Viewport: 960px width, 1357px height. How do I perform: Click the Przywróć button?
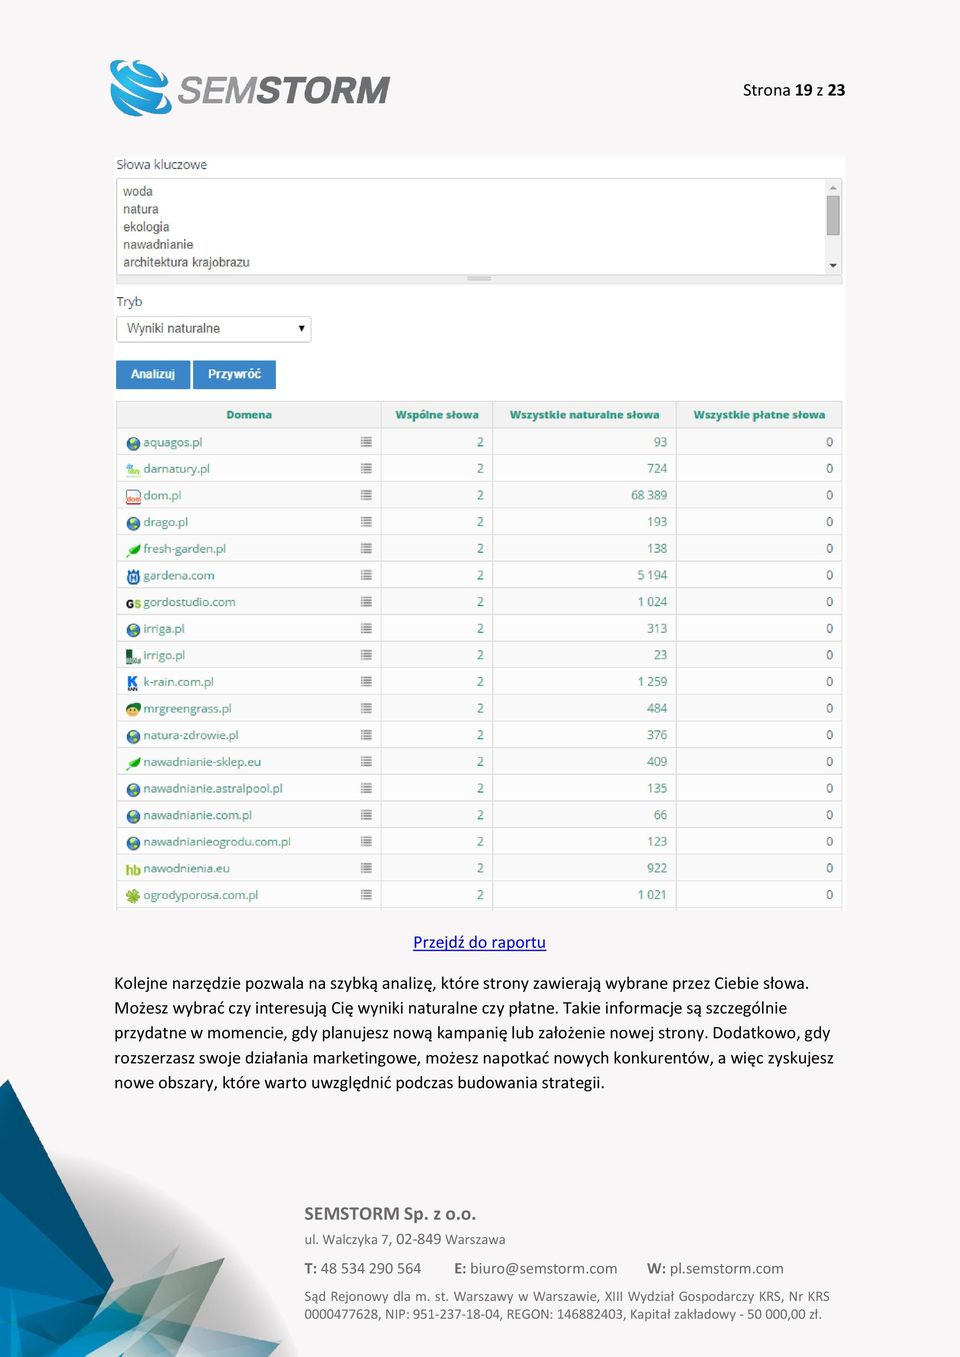(234, 374)
